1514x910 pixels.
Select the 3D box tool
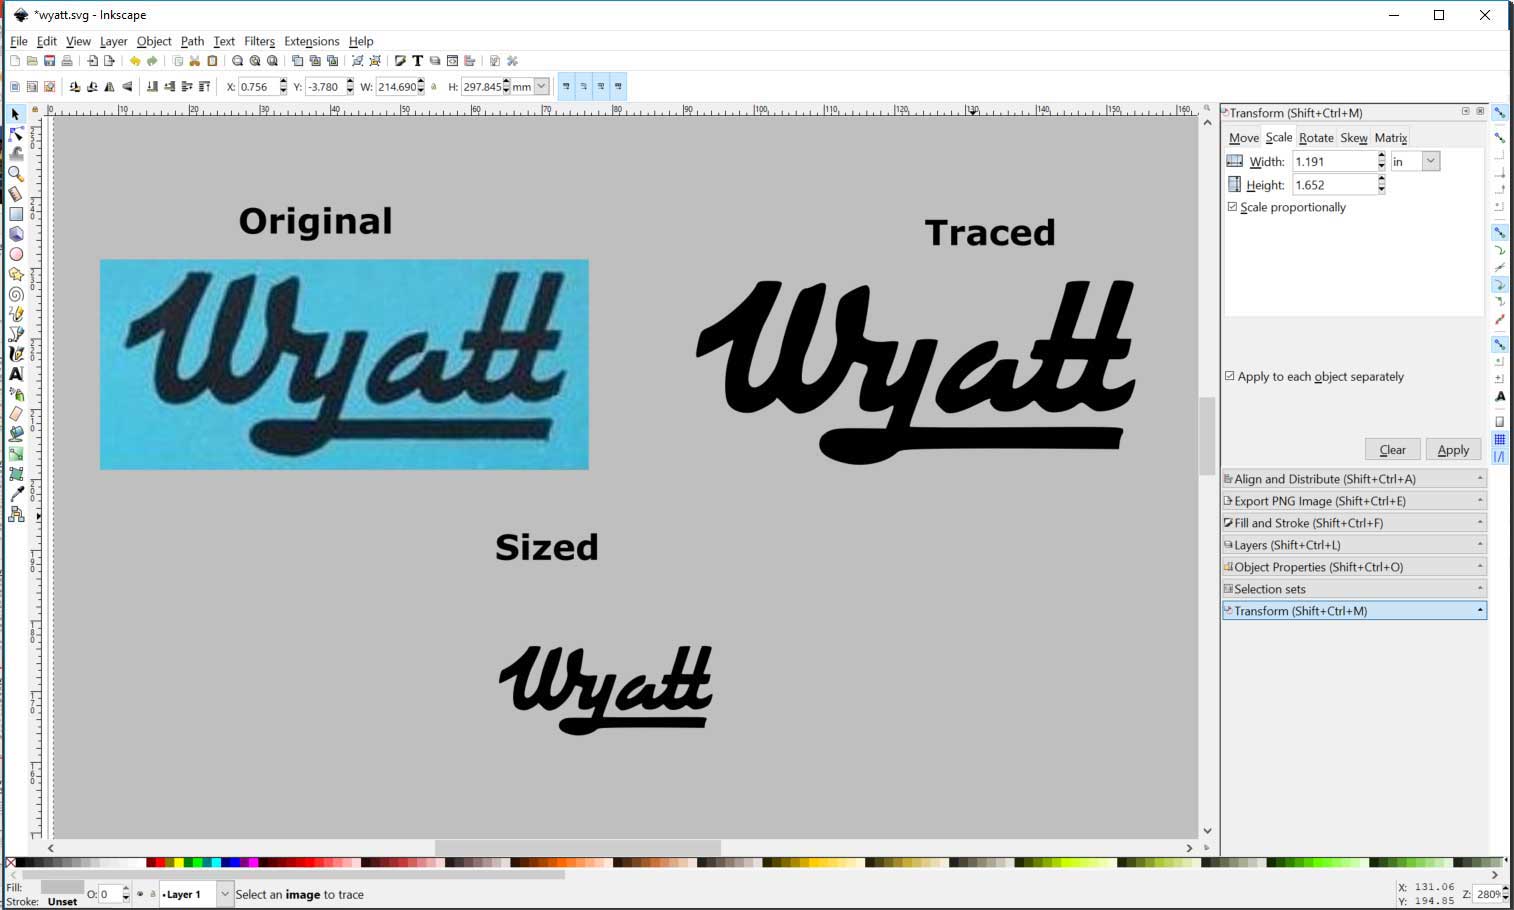click(15, 234)
